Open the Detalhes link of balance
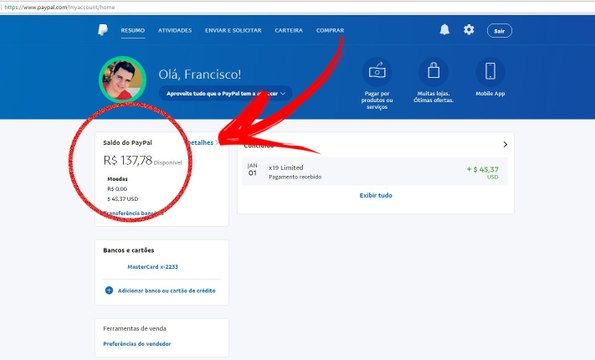The width and height of the screenshot is (595, 360). [x=203, y=143]
